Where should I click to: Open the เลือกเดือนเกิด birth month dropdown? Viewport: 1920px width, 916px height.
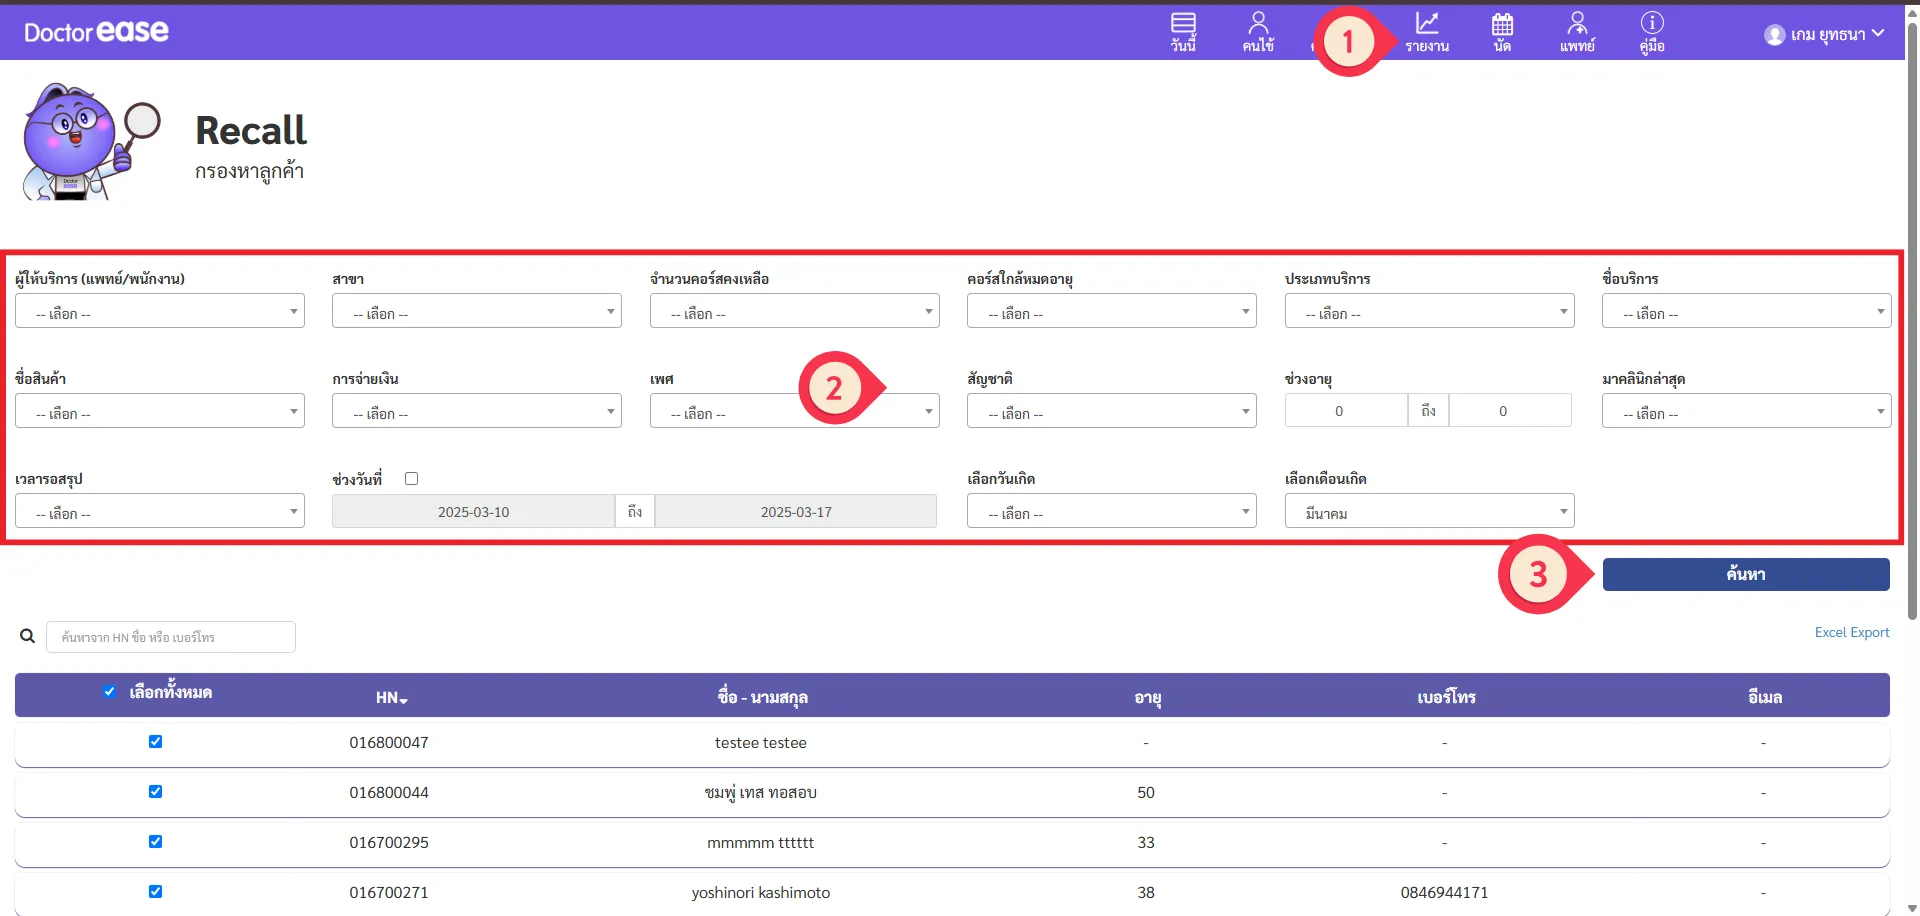tap(1428, 512)
